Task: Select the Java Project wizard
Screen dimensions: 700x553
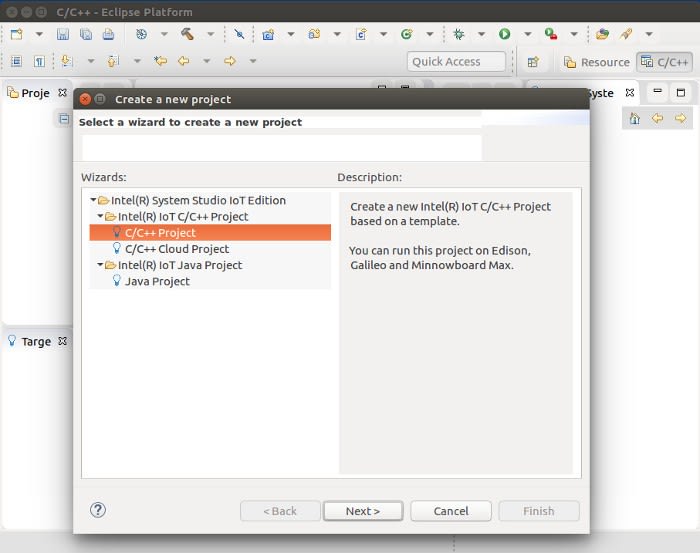Action: click(x=210, y=281)
